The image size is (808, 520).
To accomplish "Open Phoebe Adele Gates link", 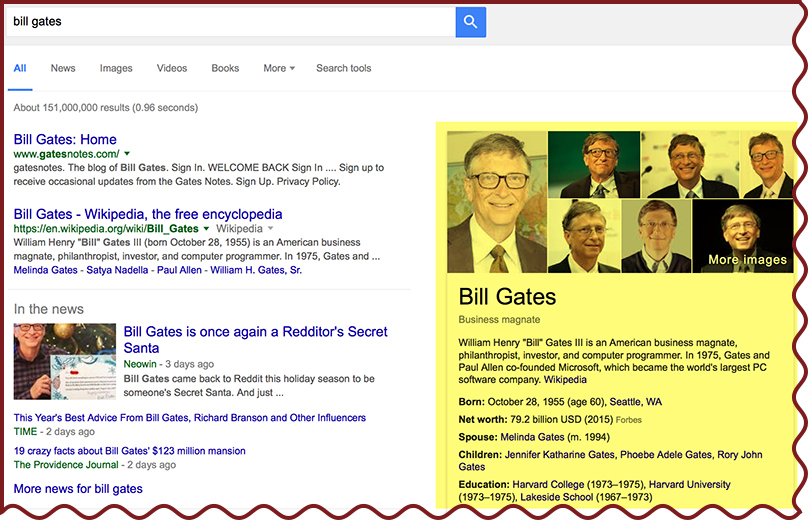I will [666, 455].
